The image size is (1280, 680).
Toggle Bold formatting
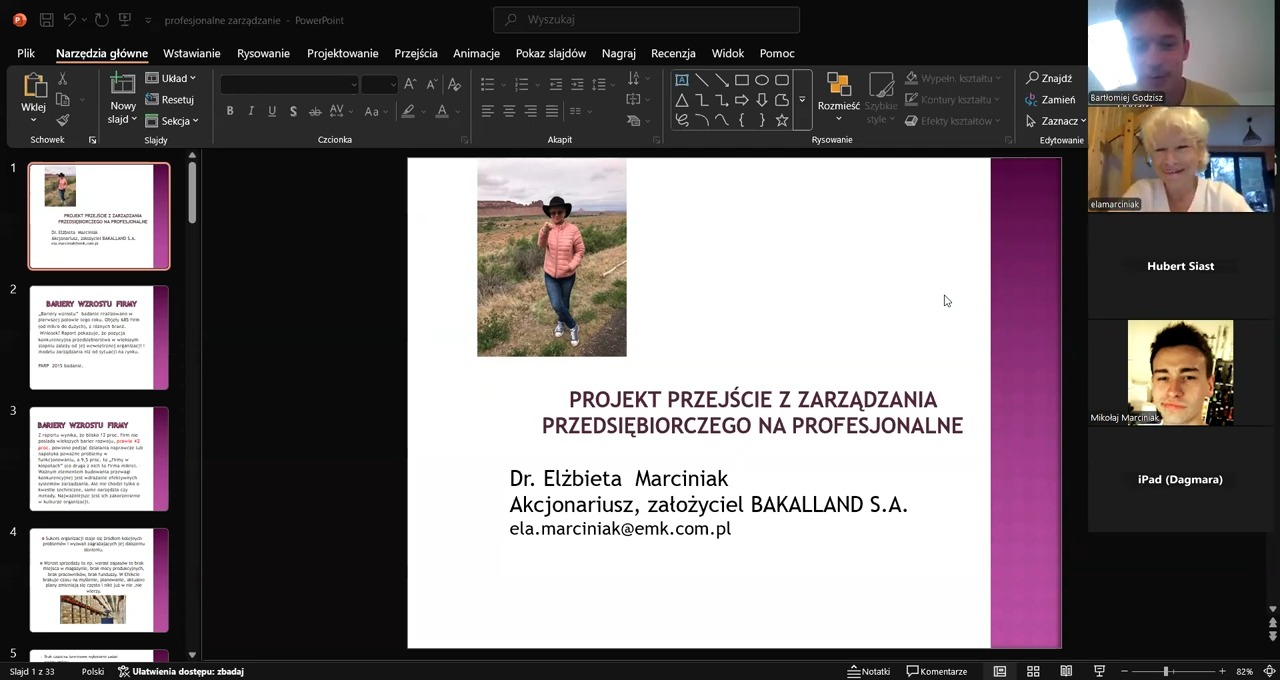(x=230, y=111)
